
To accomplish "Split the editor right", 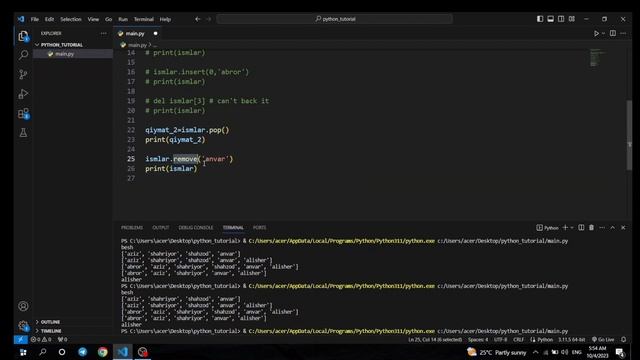I will click(613, 33).
